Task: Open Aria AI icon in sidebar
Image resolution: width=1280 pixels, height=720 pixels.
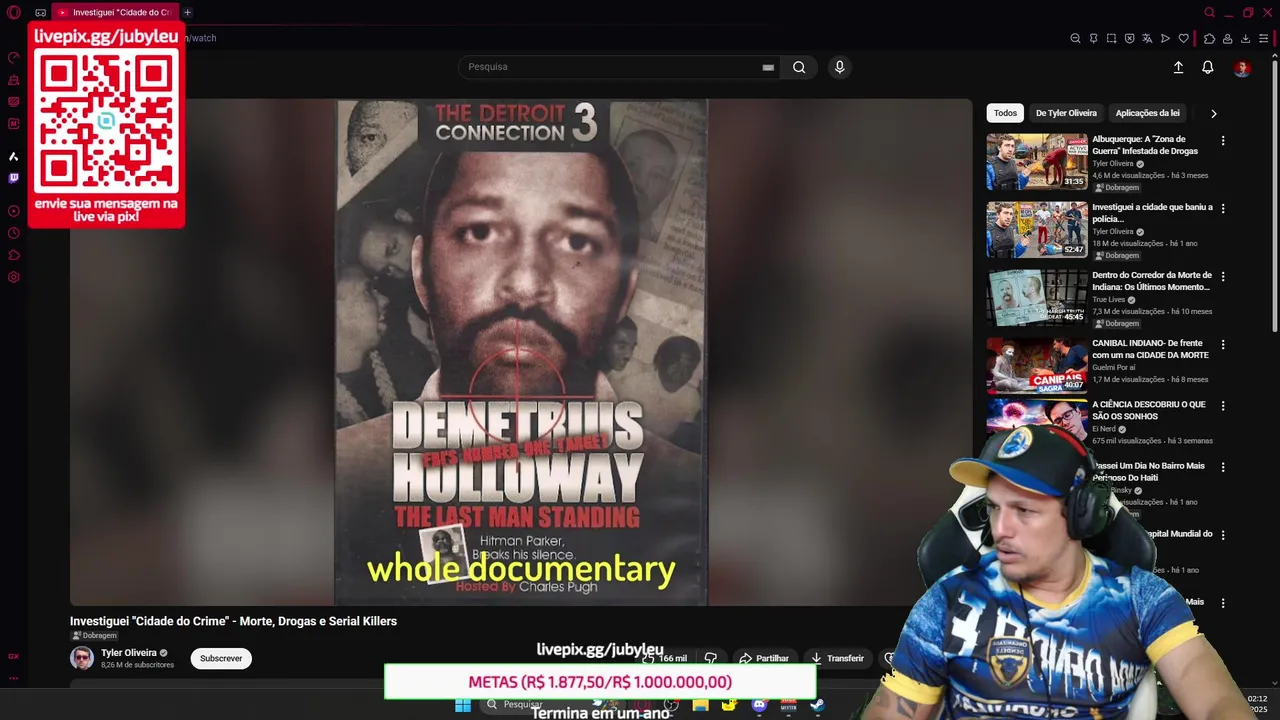Action: pos(14,156)
